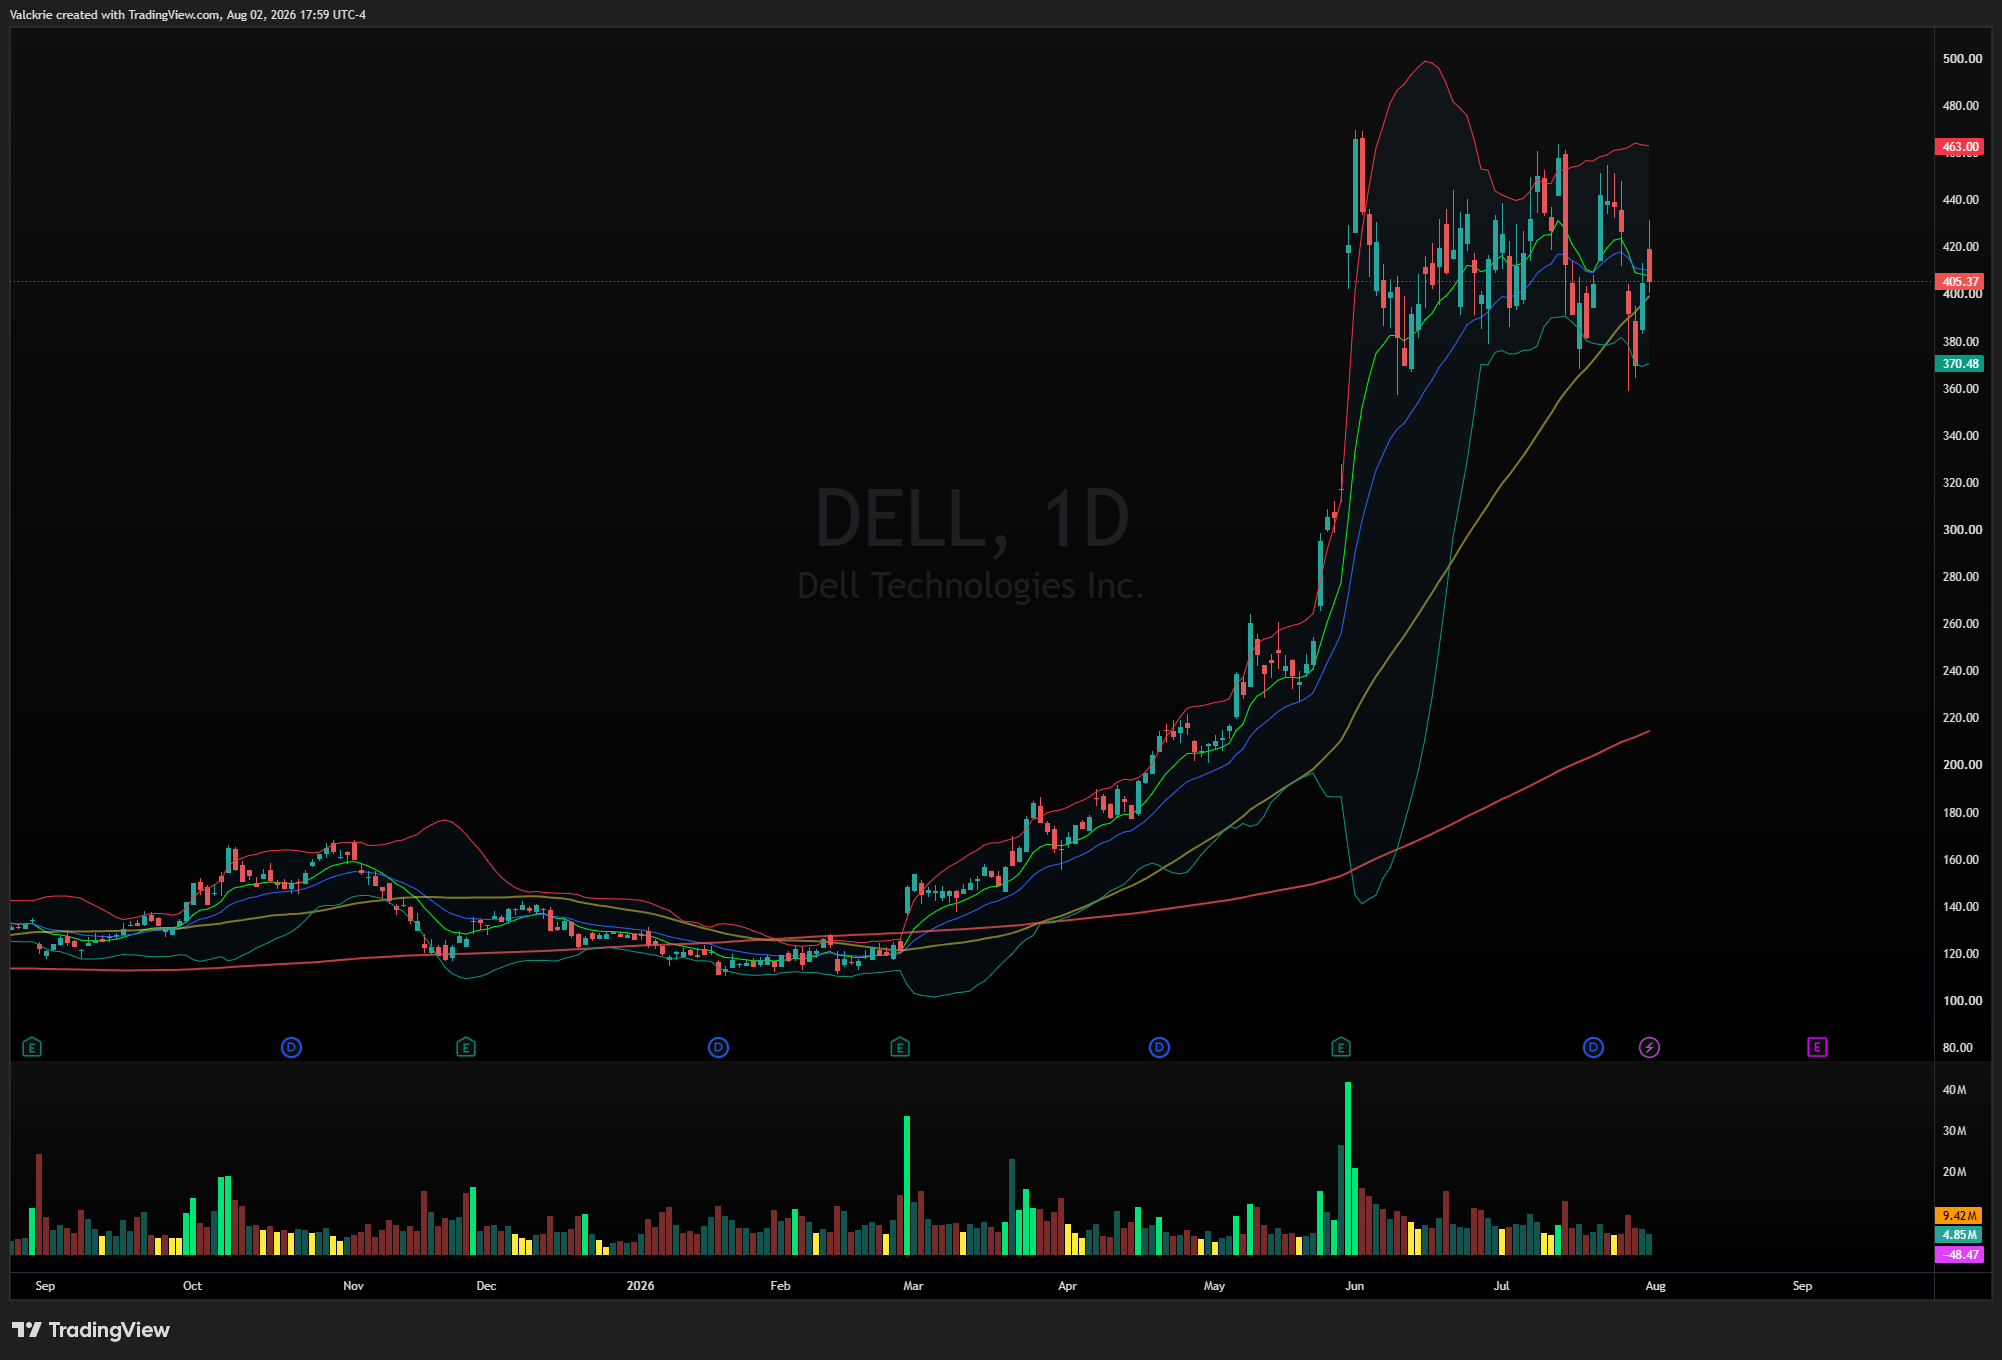The width and height of the screenshot is (2002, 1360).
Task: Select the 200.00 price axis label
Action: [1962, 765]
